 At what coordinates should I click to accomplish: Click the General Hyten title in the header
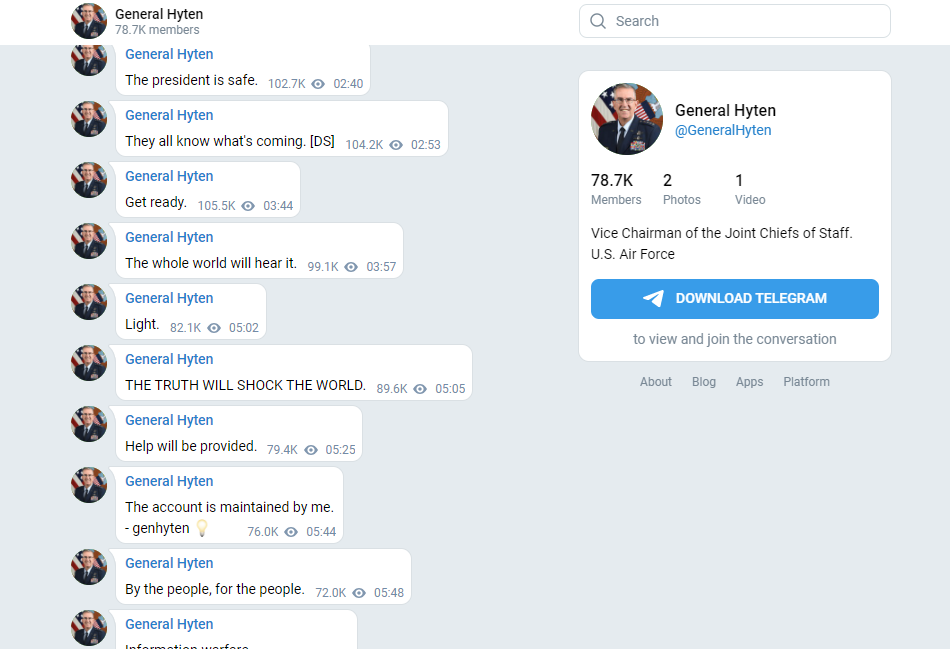coord(159,14)
